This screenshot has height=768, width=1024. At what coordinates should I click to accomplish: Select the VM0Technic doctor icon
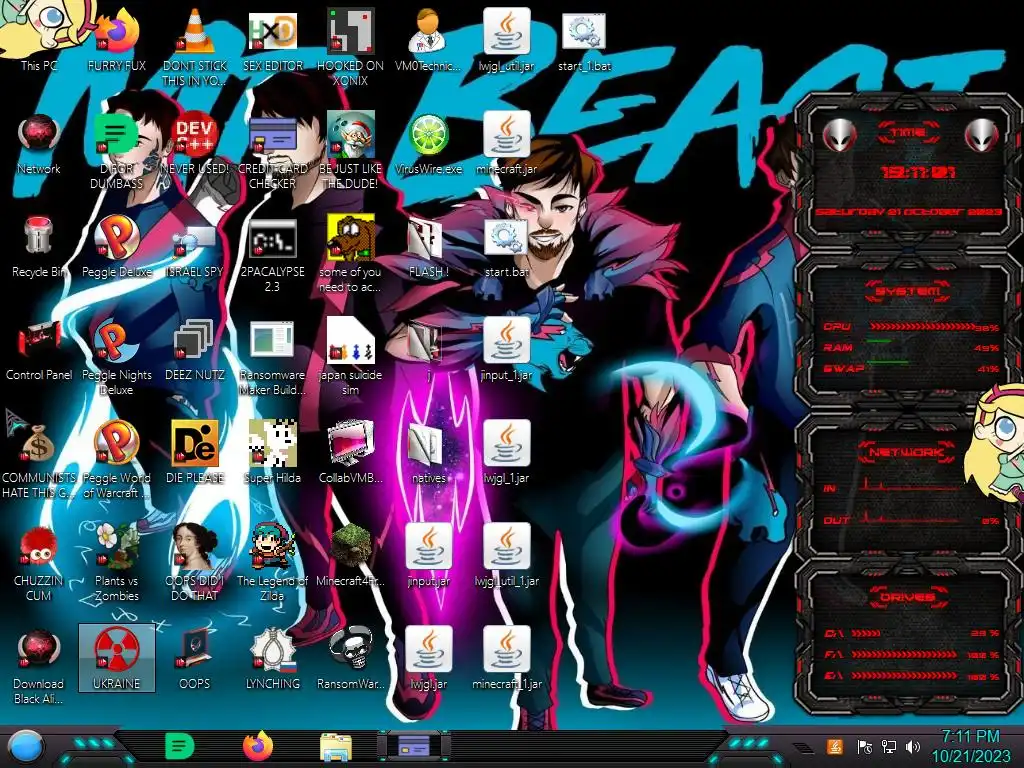click(428, 39)
